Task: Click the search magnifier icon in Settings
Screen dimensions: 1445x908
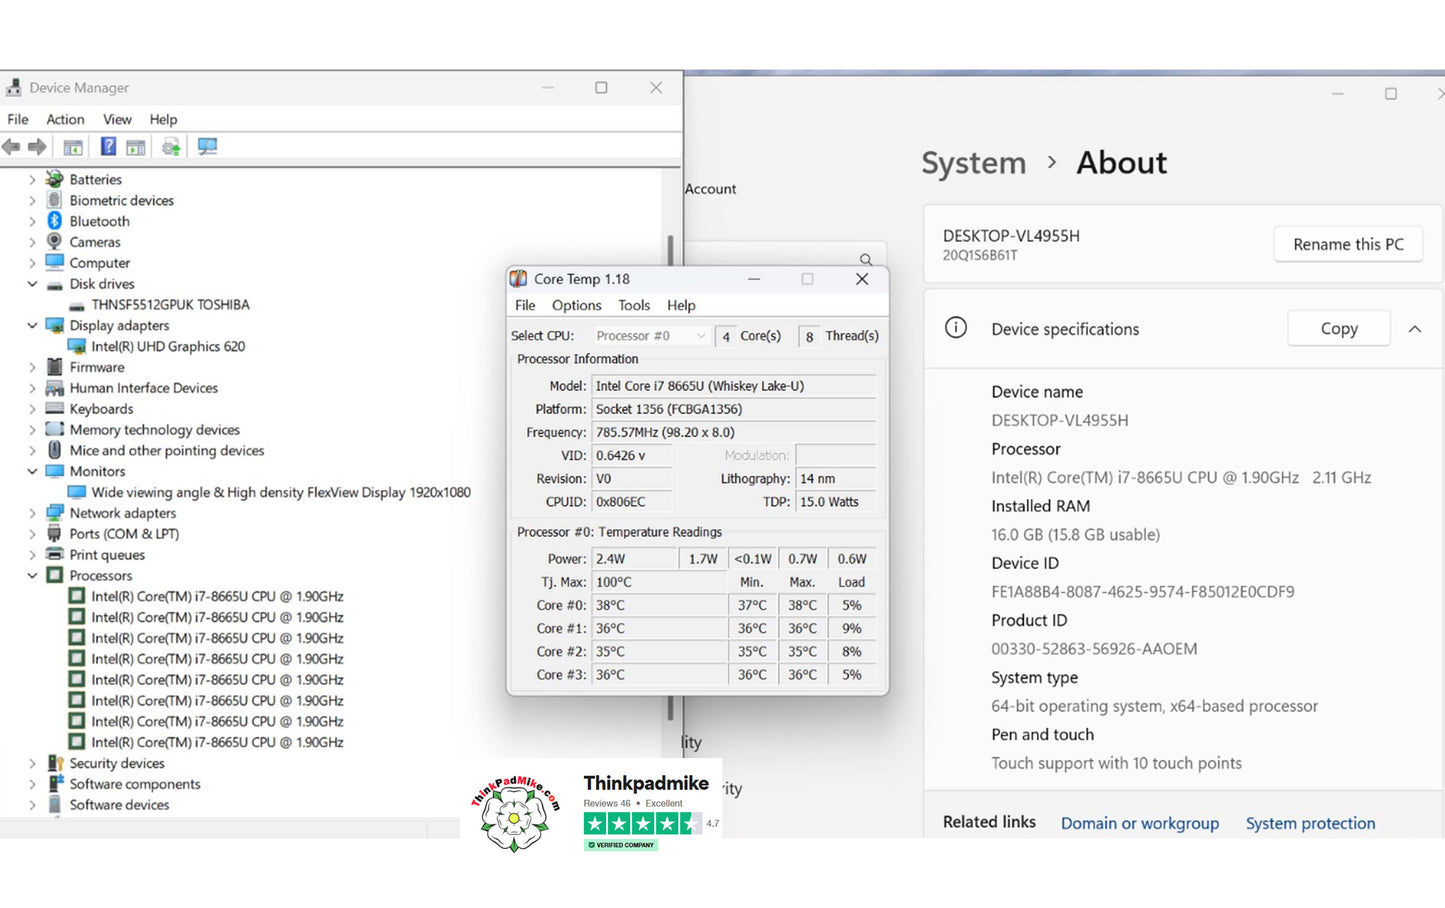Action: 866,259
